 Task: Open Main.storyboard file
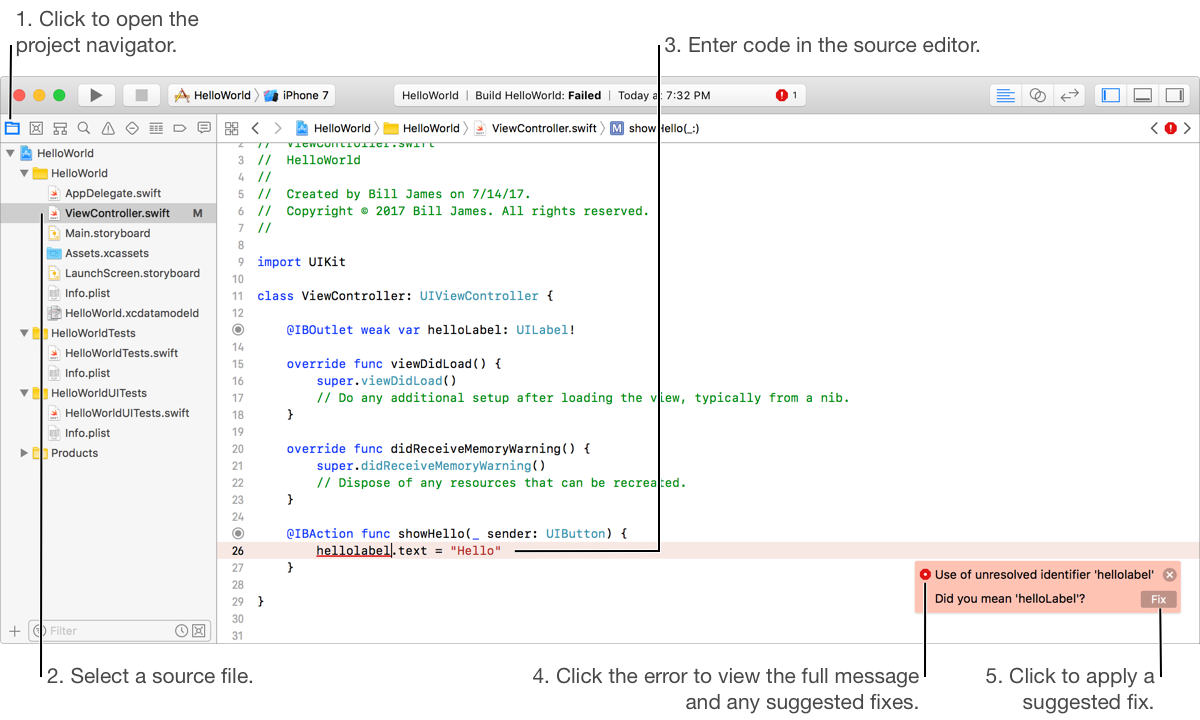click(107, 233)
